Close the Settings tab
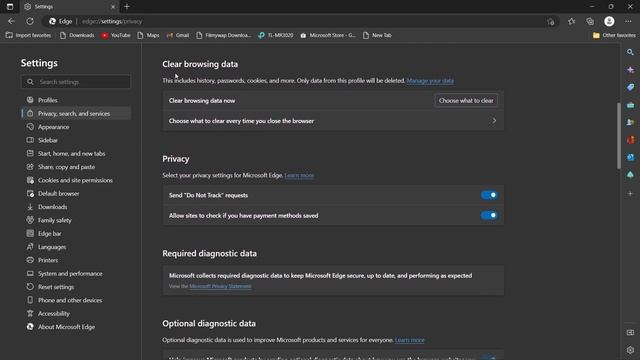 coord(113,7)
